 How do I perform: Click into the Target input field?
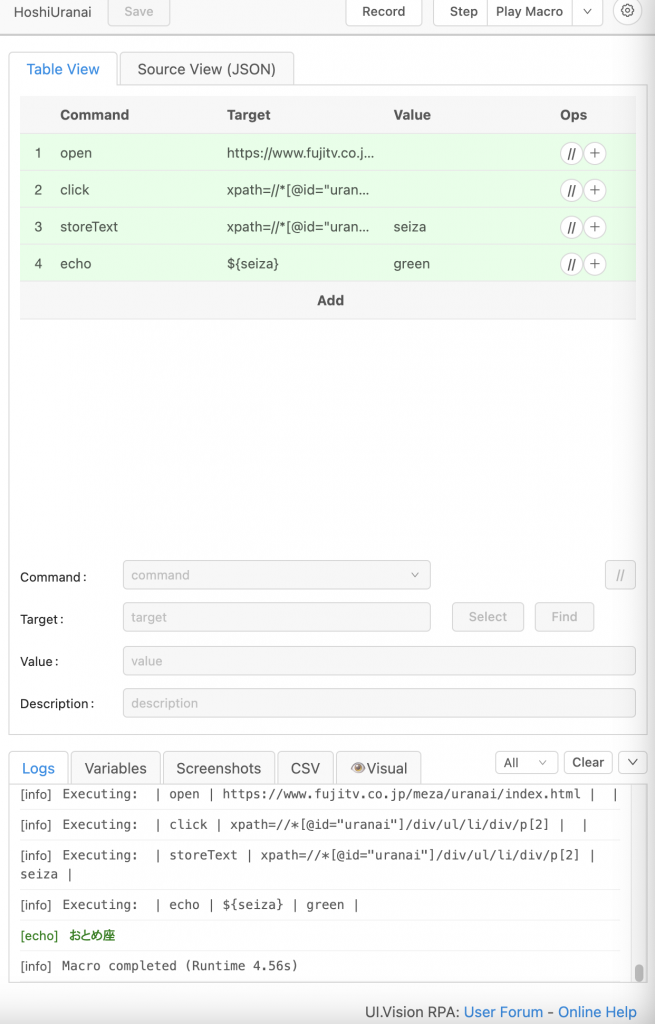[x=276, y=617]
